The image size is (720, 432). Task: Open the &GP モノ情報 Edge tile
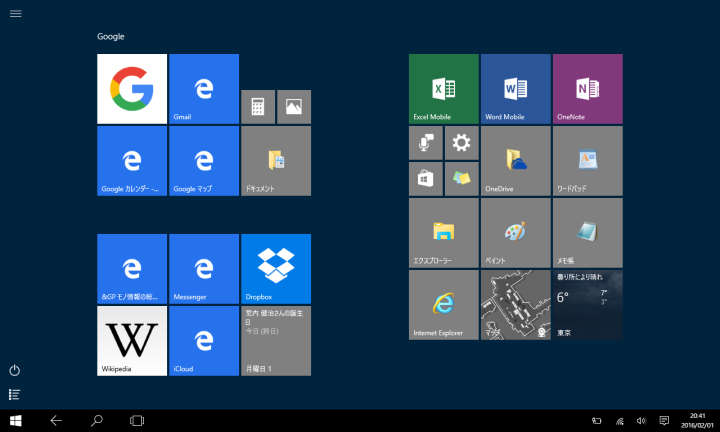(132, 269)
